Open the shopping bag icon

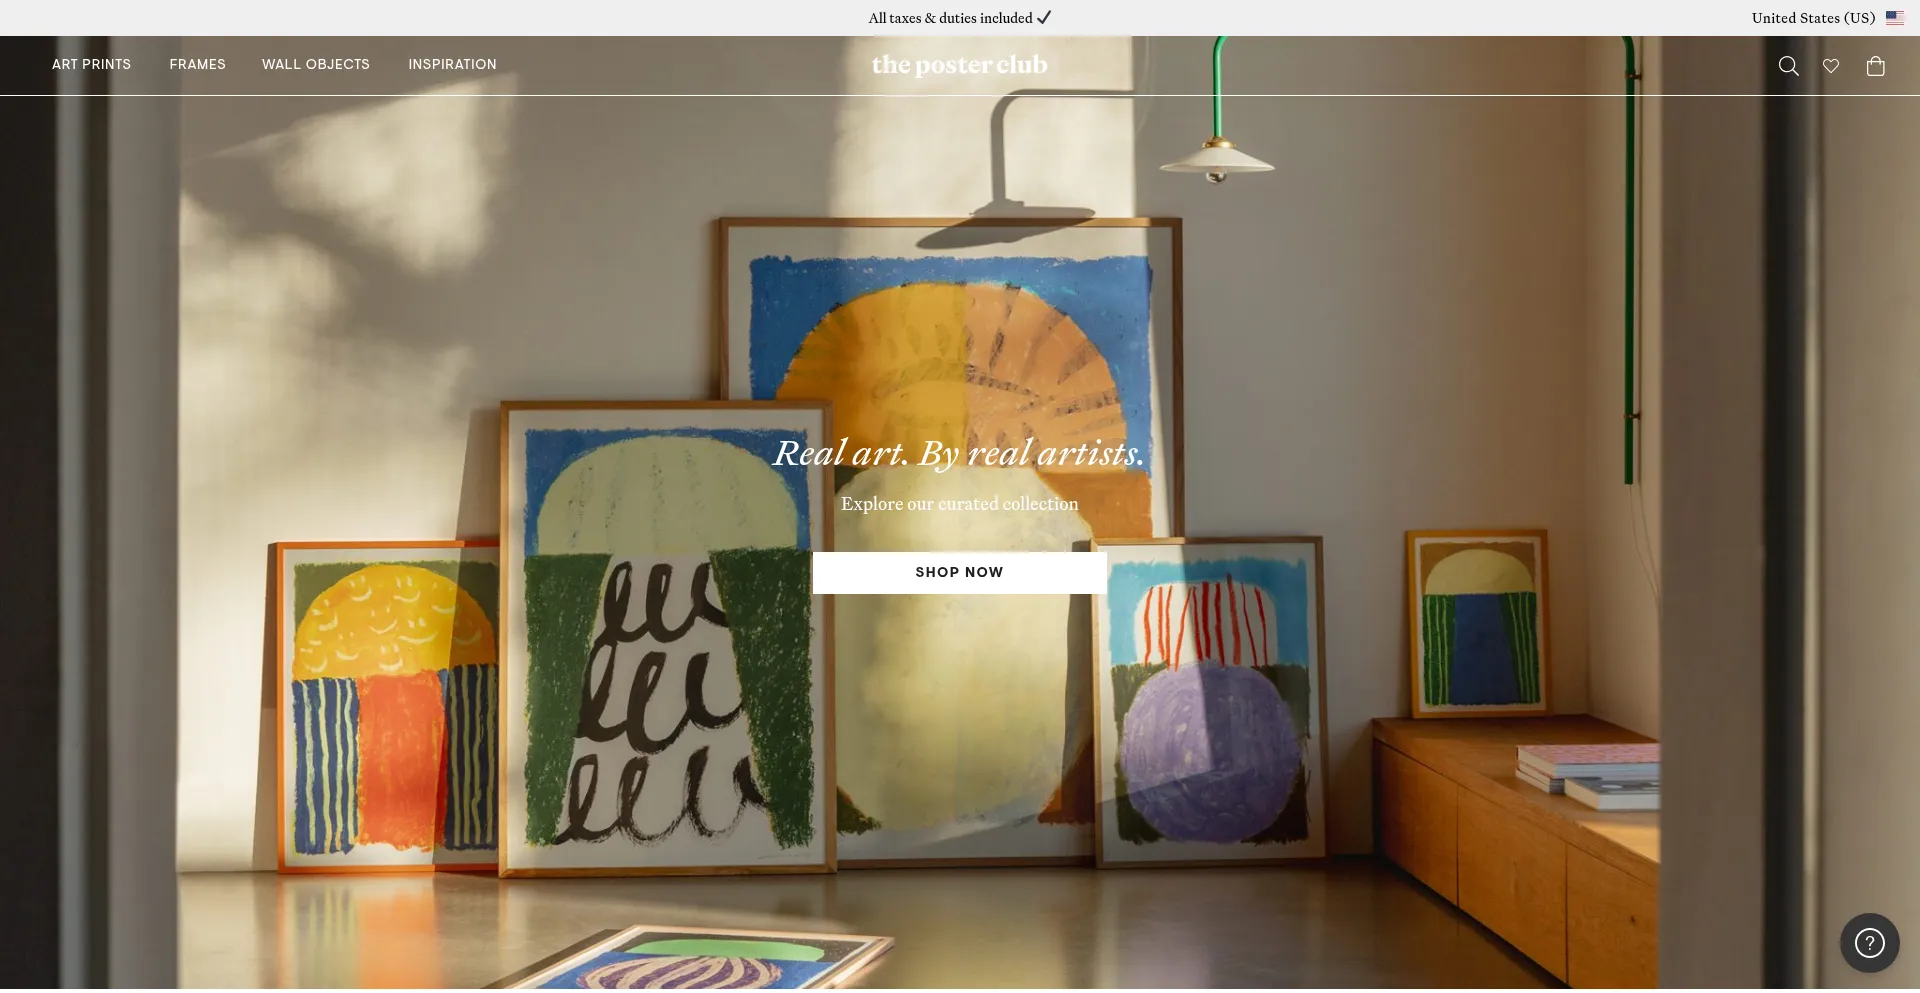pyautogui.click(x=1876, y=66)
